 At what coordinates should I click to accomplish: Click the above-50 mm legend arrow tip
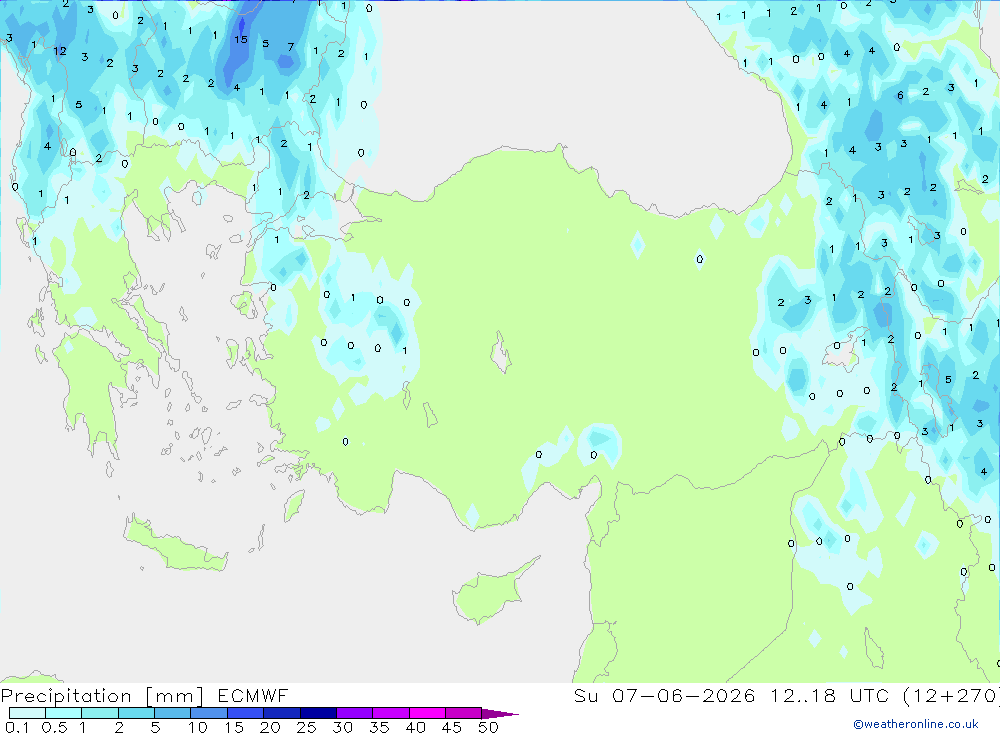click(x=501, y=713)
